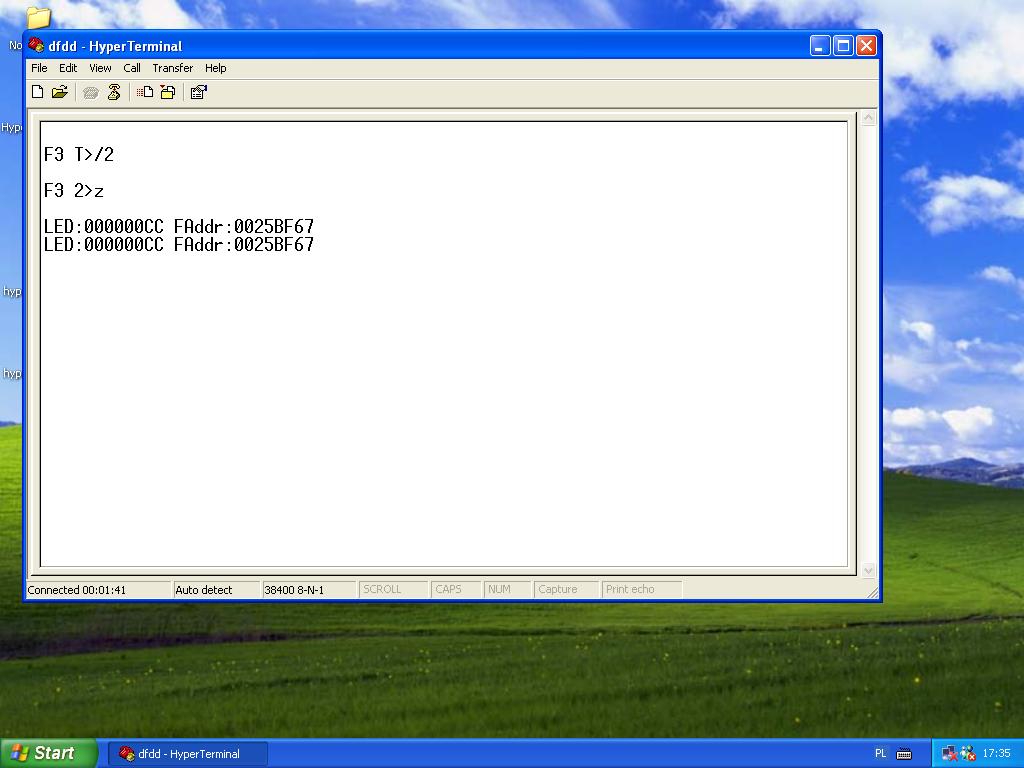Minimize the HyperTerminal window
Screen dimensions: 1024x768
(820, 46)
